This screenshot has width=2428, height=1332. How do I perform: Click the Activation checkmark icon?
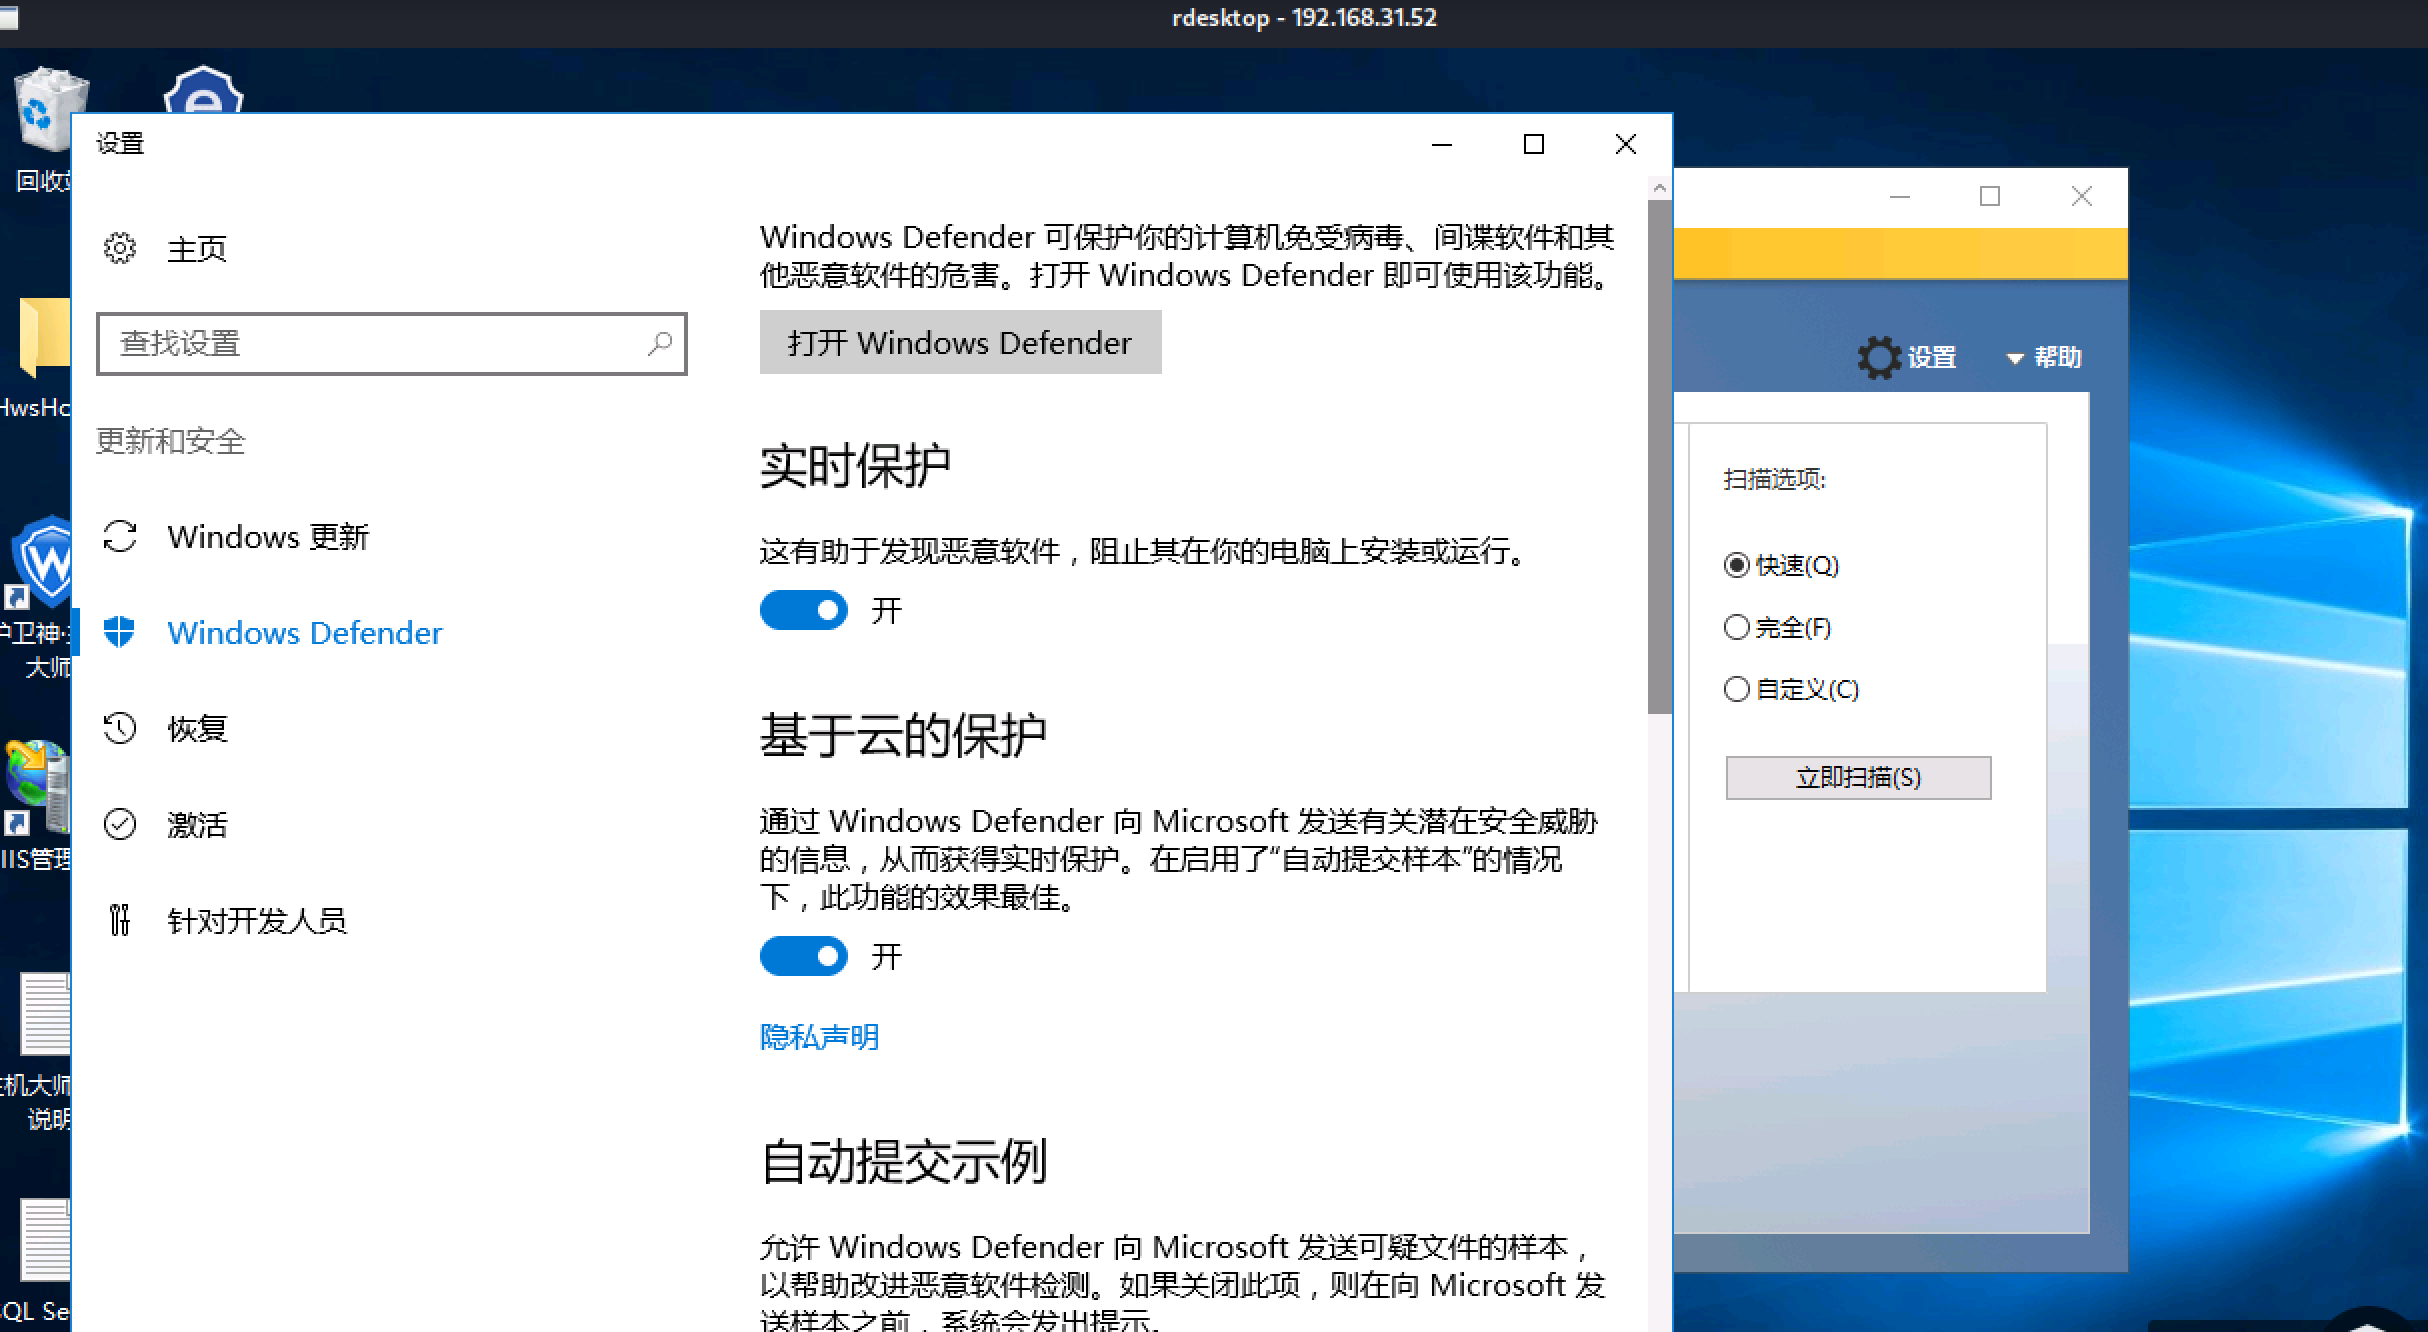click(120, 824)
